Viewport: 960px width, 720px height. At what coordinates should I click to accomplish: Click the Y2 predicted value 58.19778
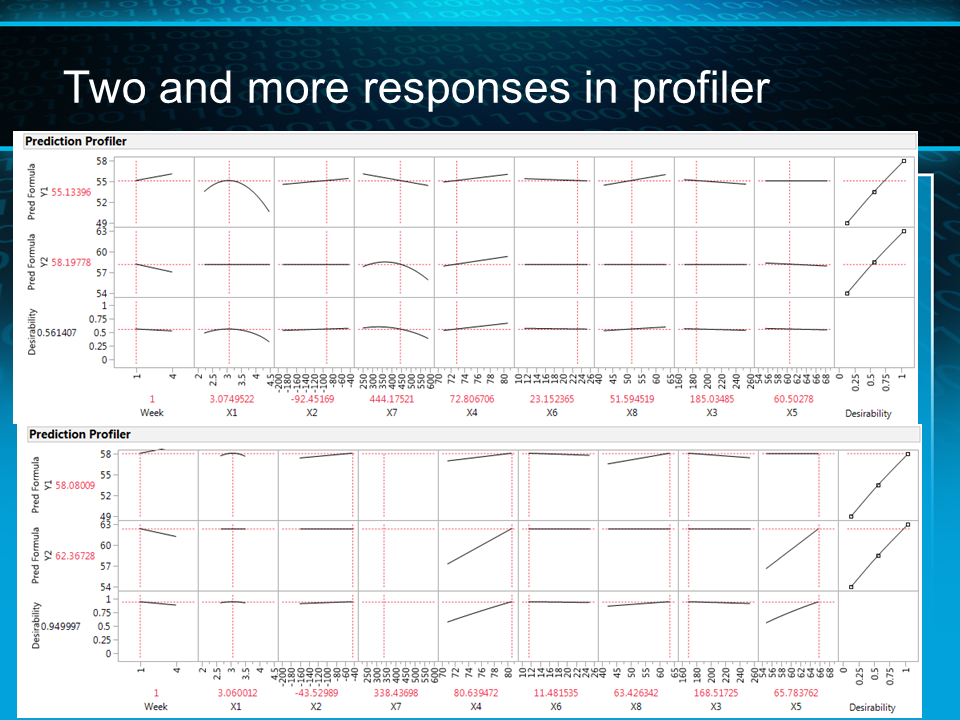pyautogui.click(x=71, y=263)
